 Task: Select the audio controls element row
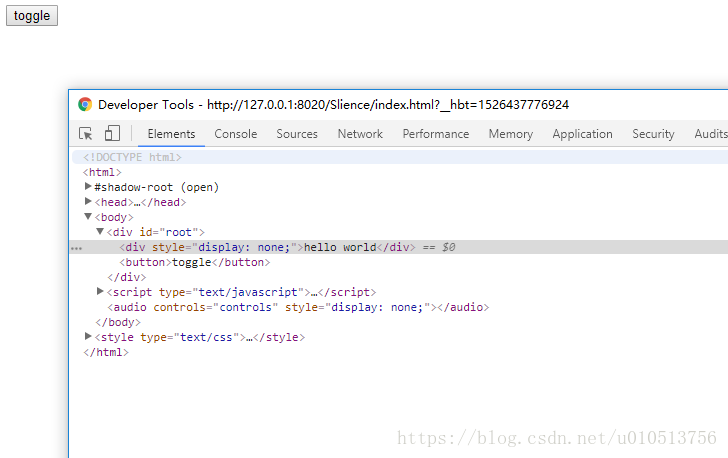pyautogui.click(x=298, y=308)
